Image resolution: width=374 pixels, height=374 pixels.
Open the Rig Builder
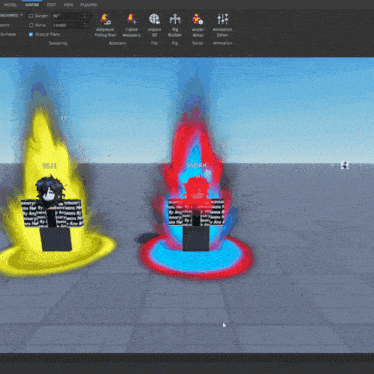coord(175,25)
